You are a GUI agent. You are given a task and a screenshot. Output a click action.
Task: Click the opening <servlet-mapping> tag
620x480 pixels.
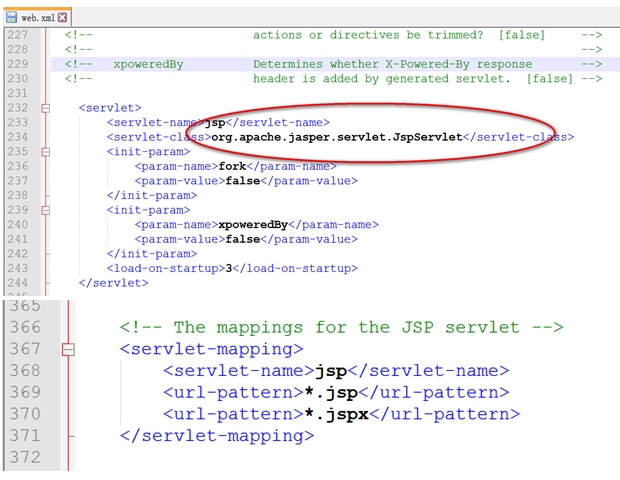(x=212, y=349)
